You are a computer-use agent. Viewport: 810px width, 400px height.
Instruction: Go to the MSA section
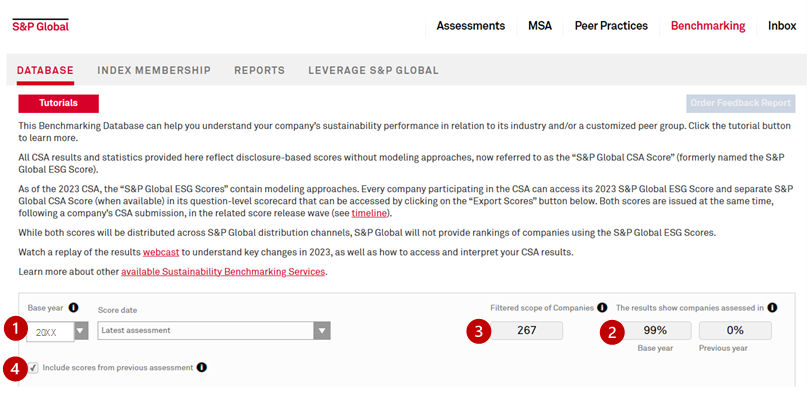(x=540, y=26)
